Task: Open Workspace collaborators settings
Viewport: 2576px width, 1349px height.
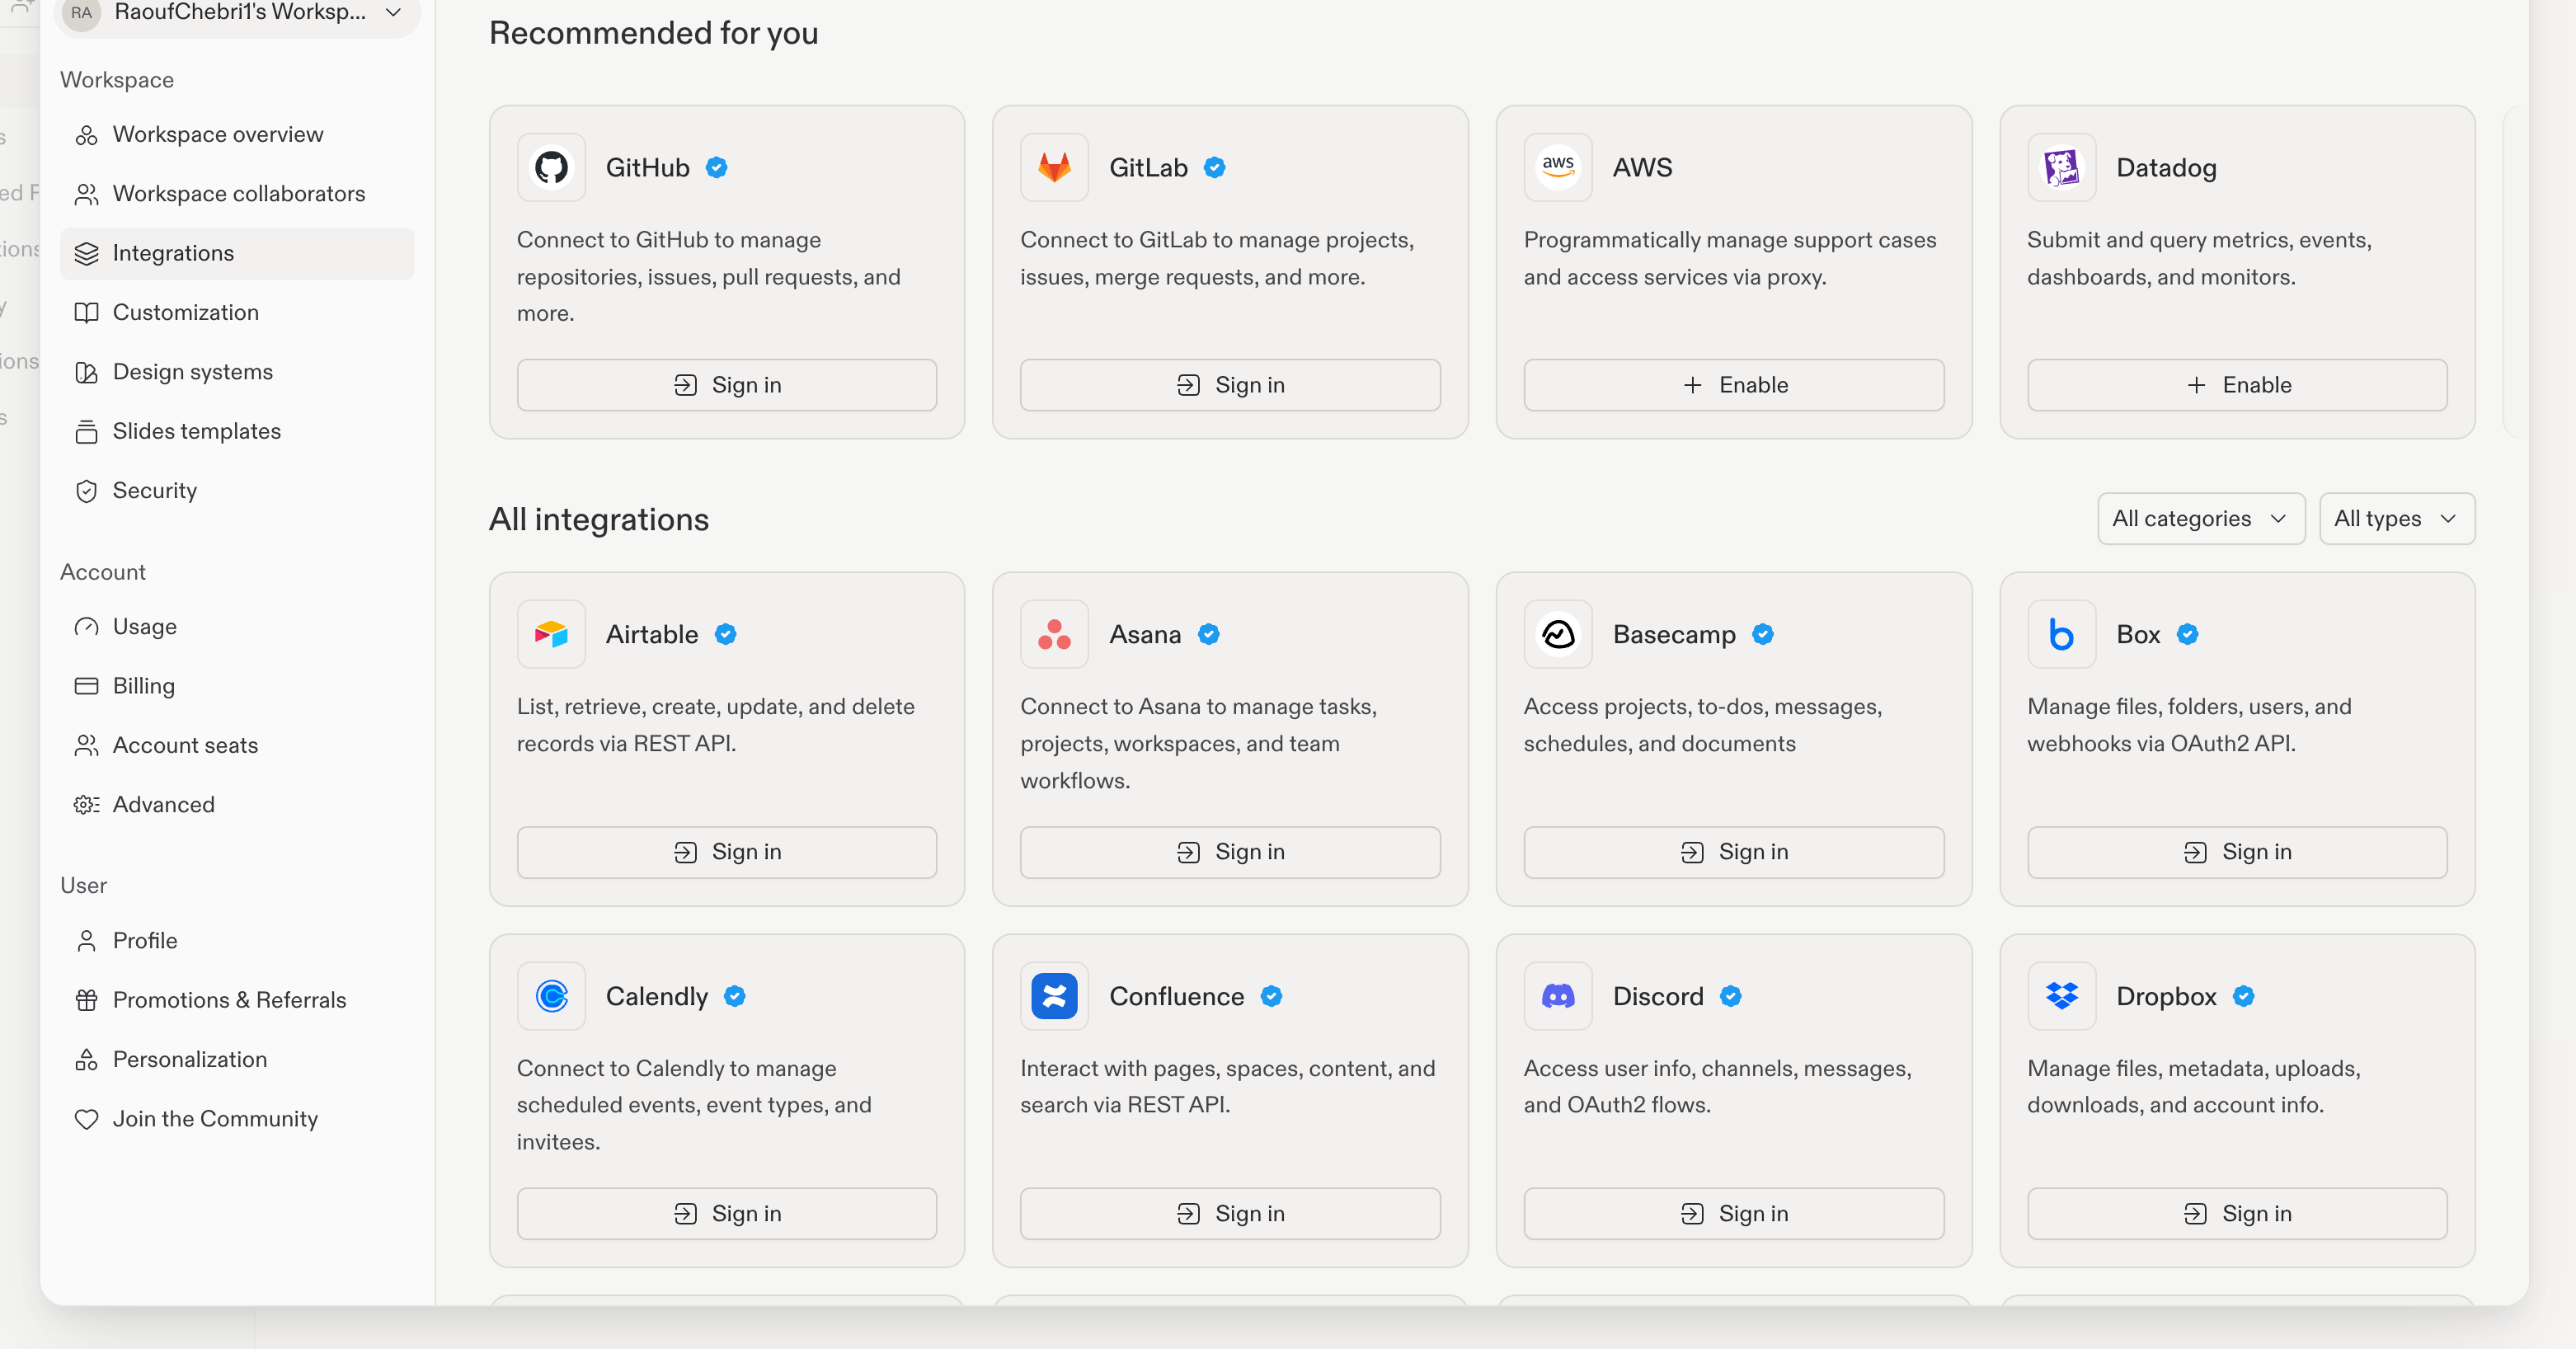Action: click(237, 193)
